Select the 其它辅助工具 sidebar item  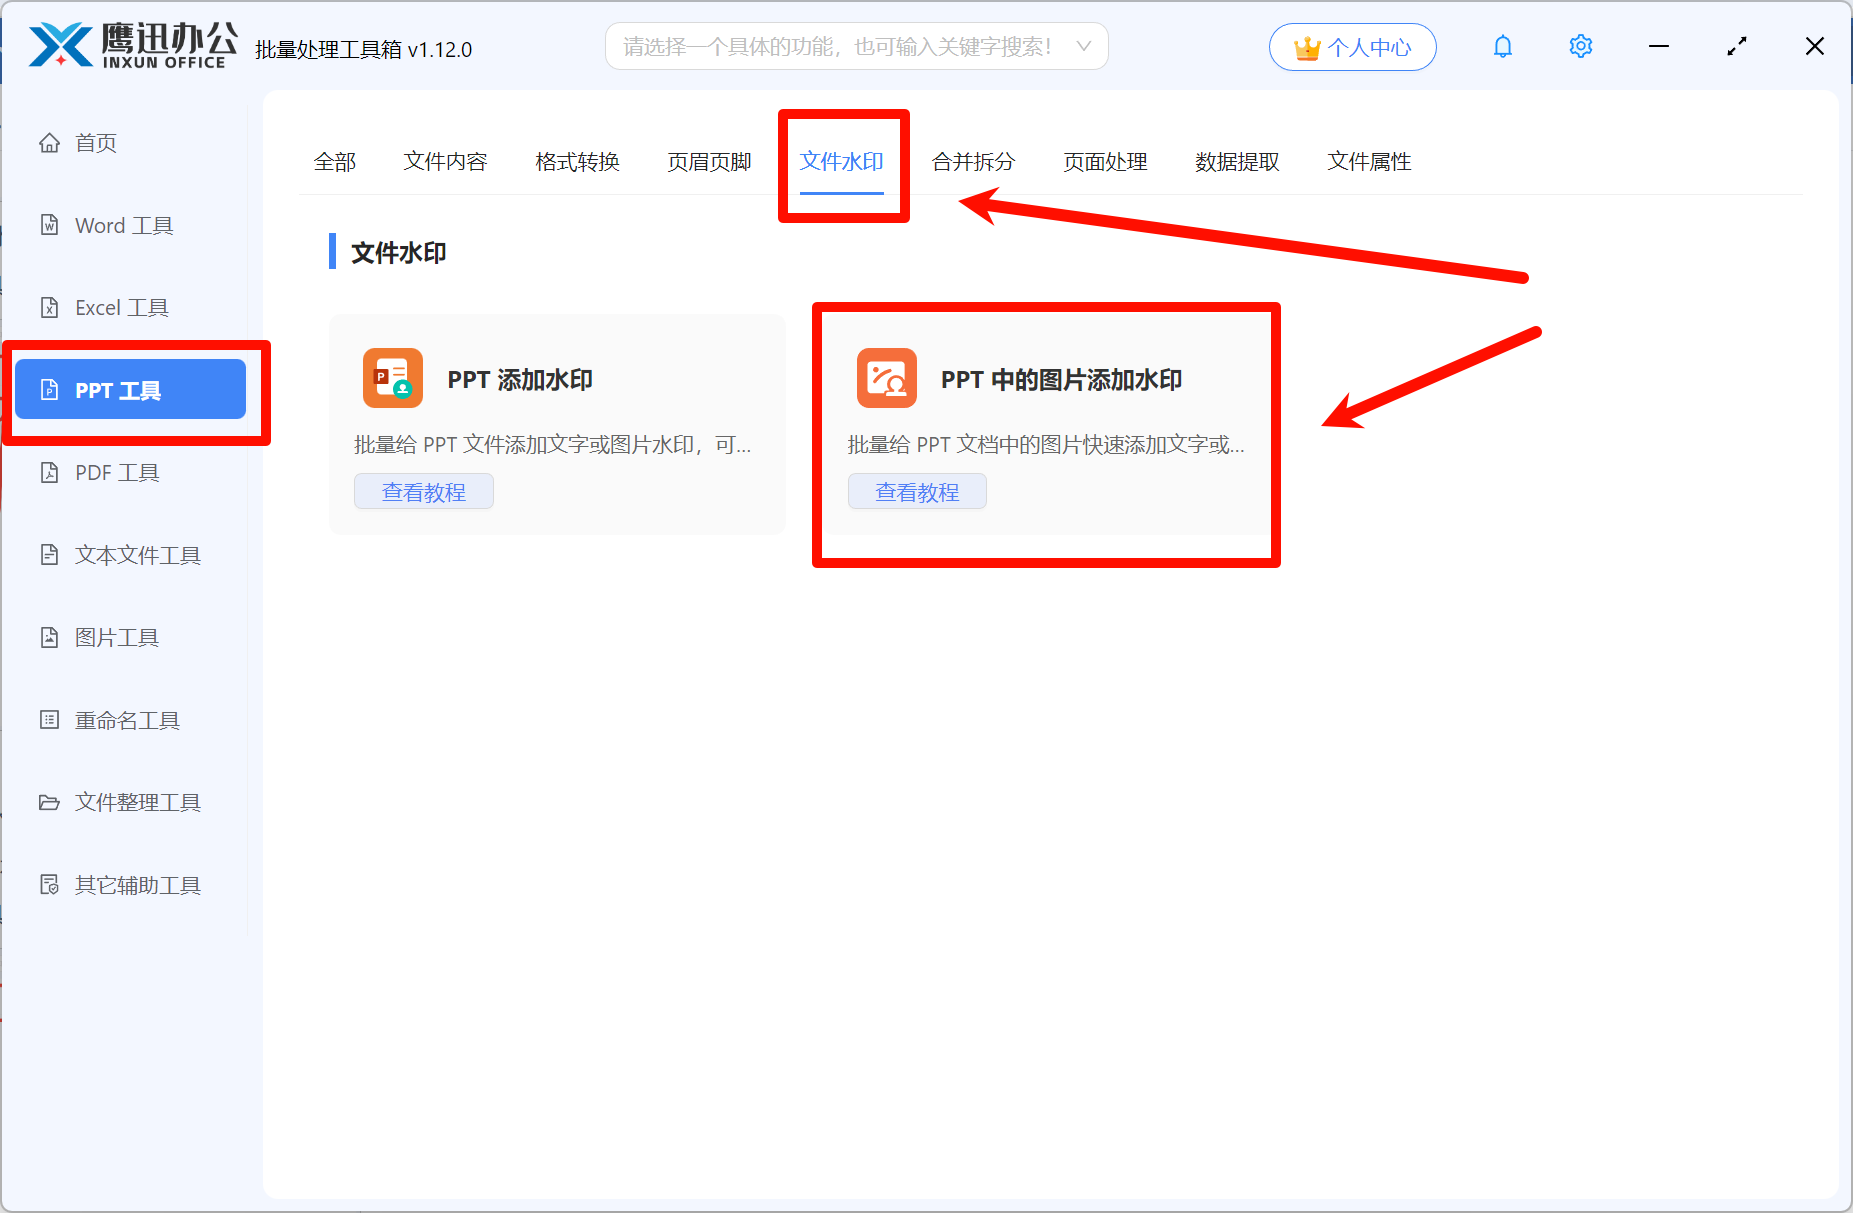tap(137, 885)
